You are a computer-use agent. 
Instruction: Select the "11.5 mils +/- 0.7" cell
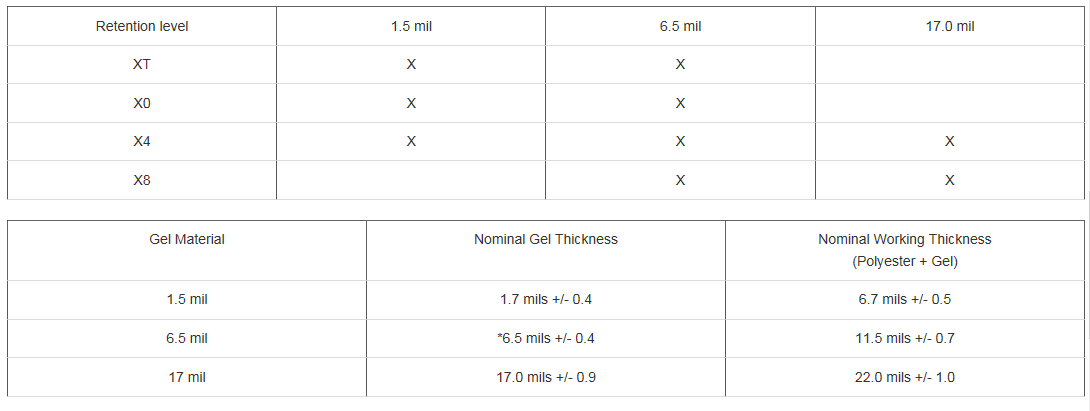(x=905, y=338)
